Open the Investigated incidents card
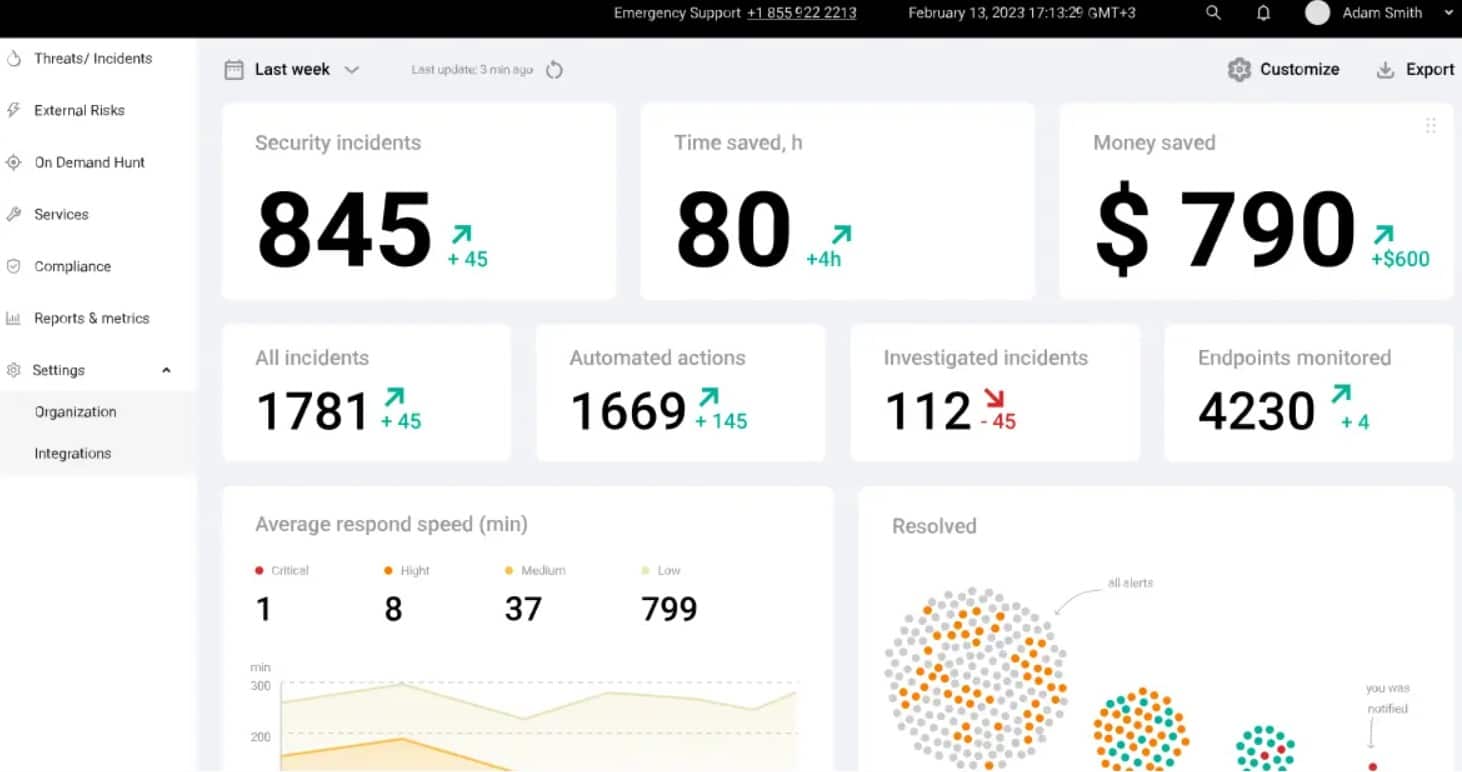This screenshot has width=1462, height=772. tap(994, 393)
